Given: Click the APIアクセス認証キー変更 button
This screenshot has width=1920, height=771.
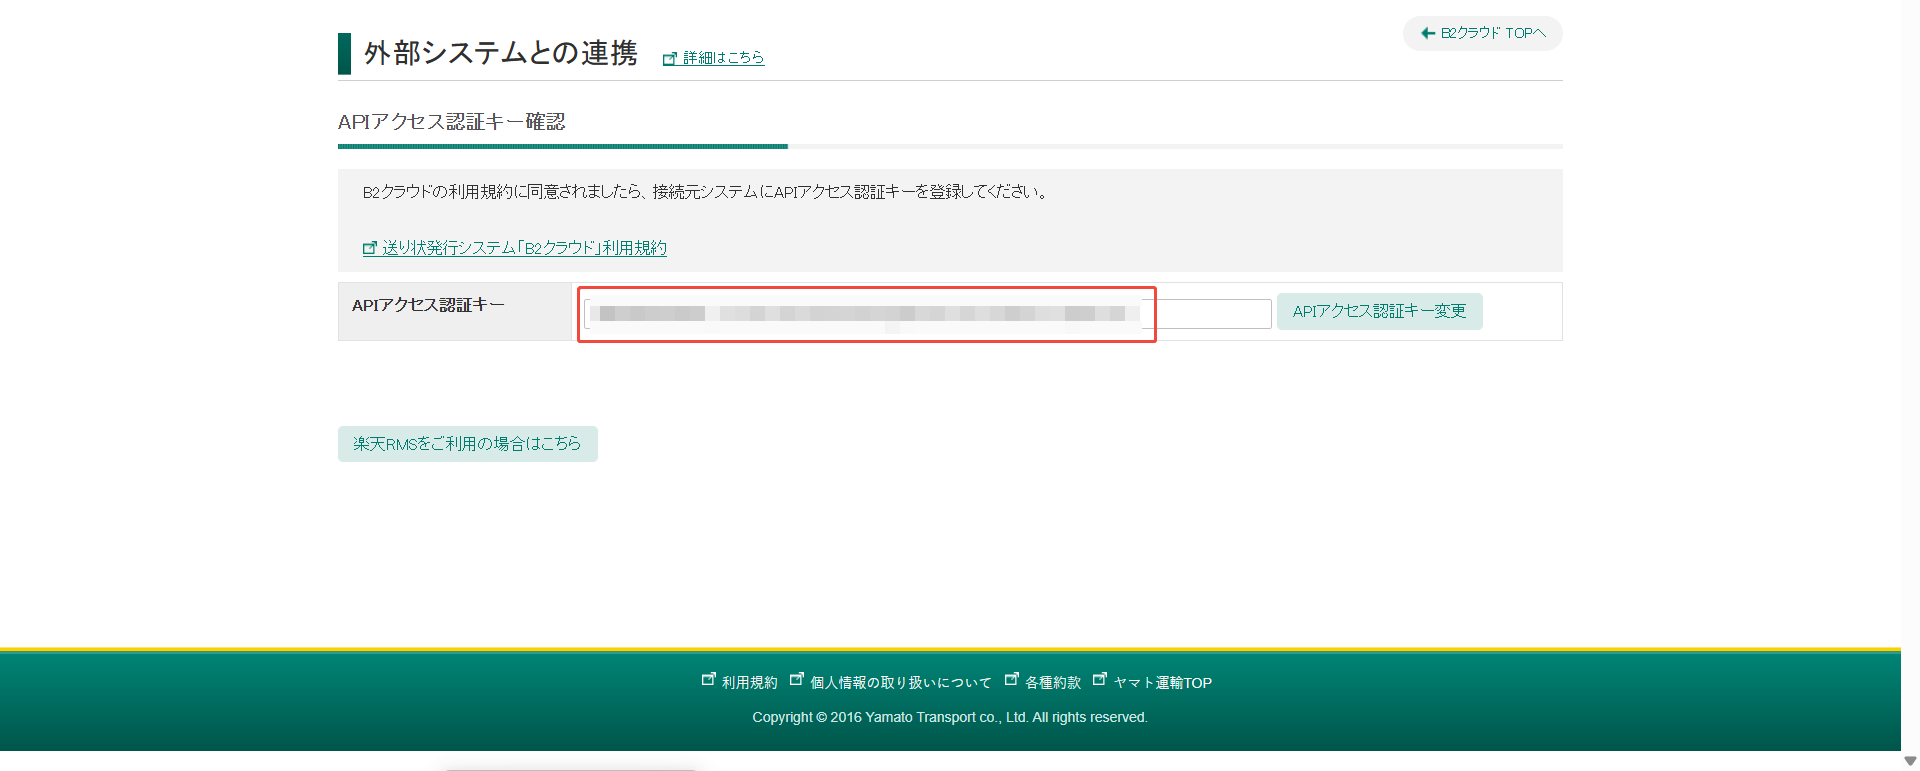Looking at the screenshot, I should [1379, 311].
